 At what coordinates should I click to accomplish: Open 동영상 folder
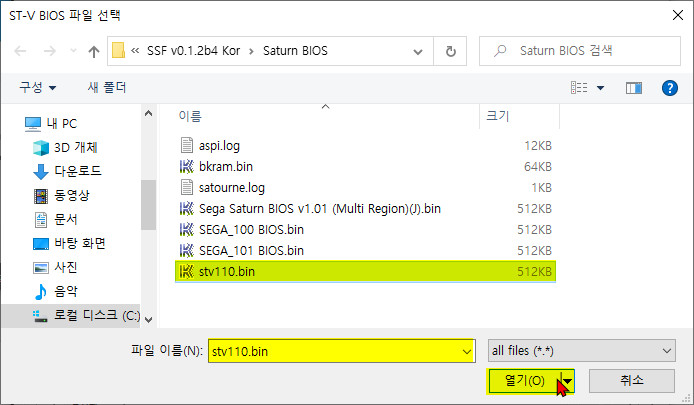(62, 195)
